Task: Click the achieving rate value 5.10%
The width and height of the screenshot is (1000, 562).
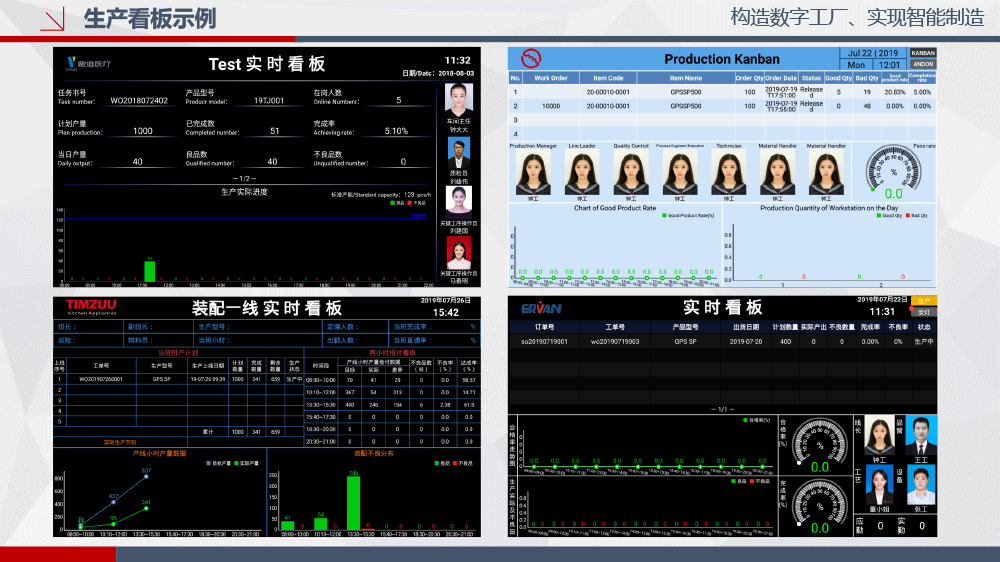Action: pyautogui.click(x=396, y=131)
